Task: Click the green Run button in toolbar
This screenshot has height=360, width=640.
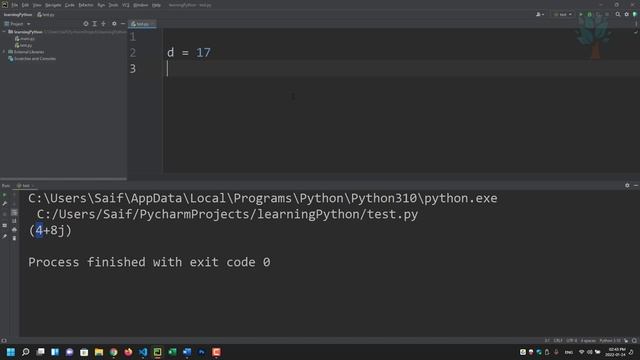Action: (x=581, y=15)
